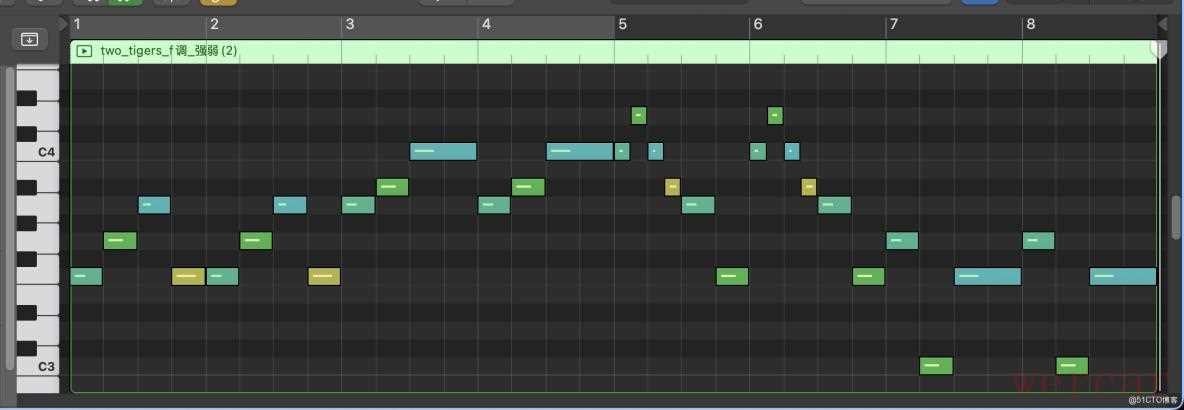Select the small yellow note in bar 6
1184x410 pixels.
click(x=808, y=187)
